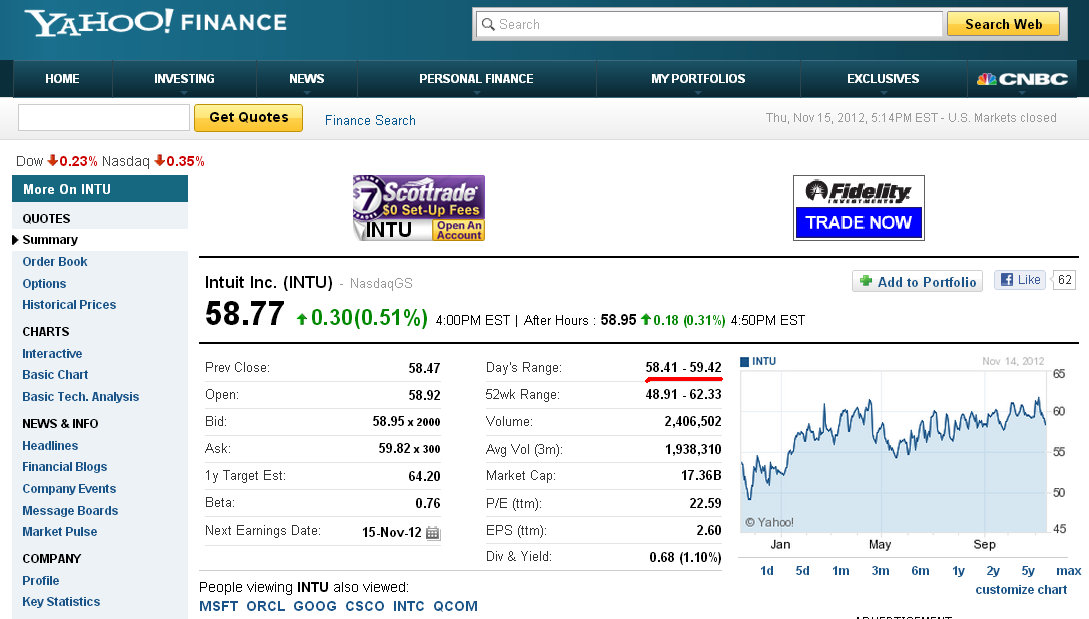Click the Nasdaq percentage change -0.35%

(180, 161)
